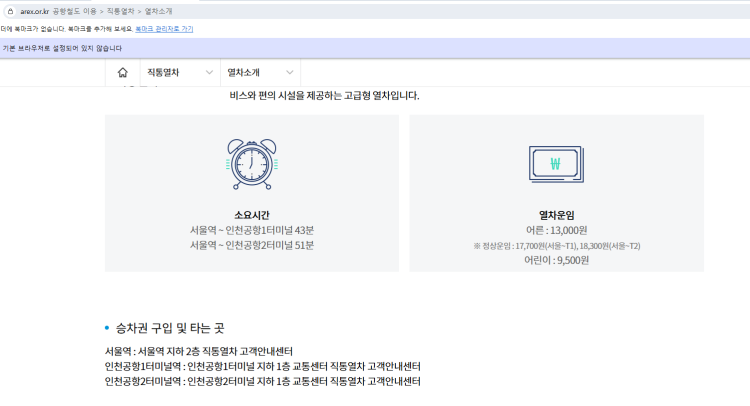The width and height of the screenshot is (750, 406).
Task: Click the 서울역 ~ 인천공항2터미널 51분 text
Action: (252, 245)
